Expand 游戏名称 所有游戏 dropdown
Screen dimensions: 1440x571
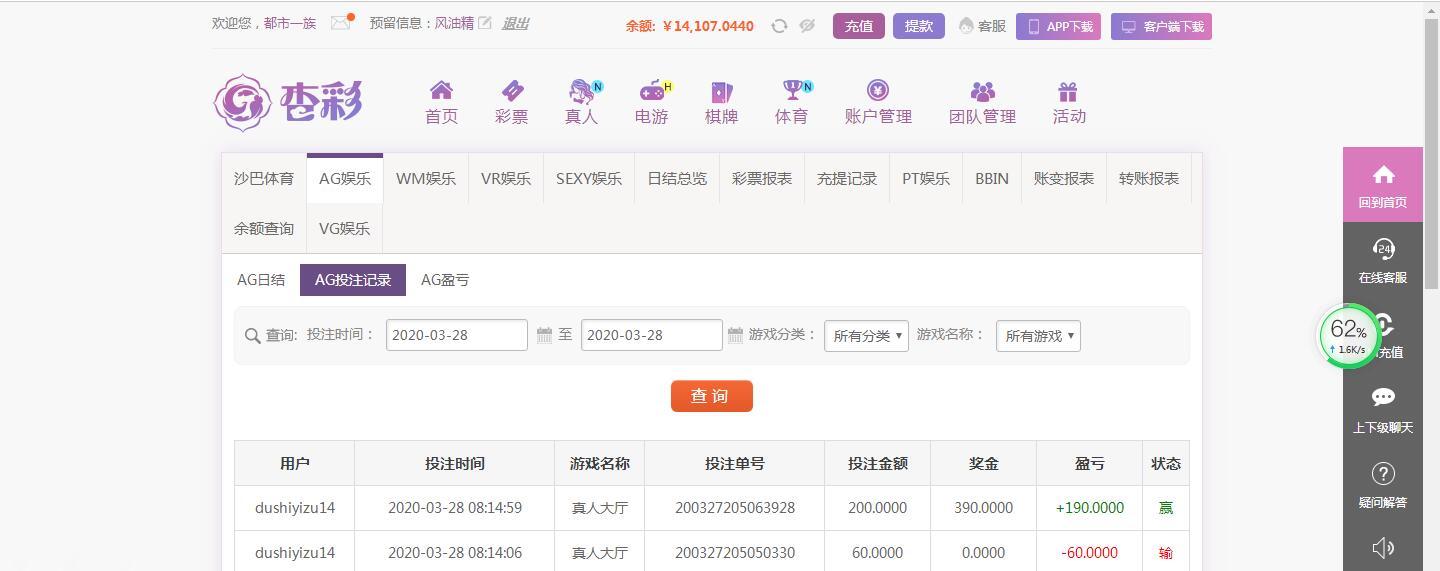coord(1038,336)
